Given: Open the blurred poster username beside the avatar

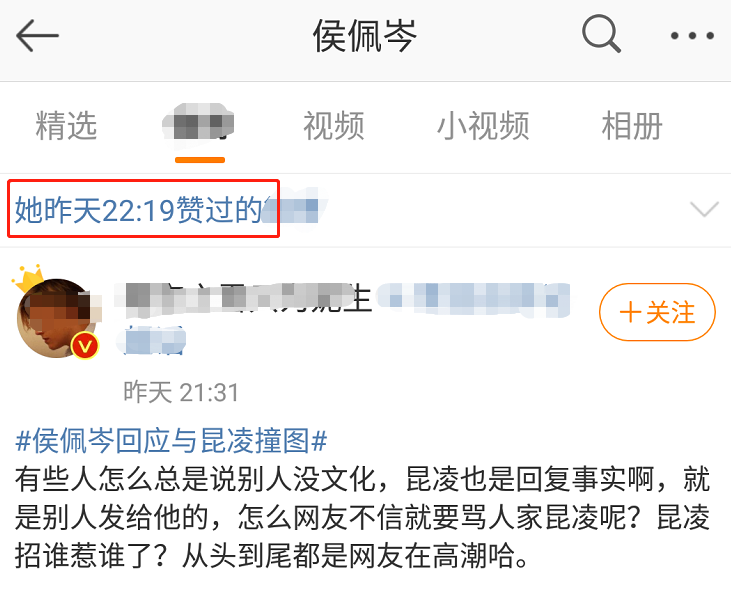Looking at the screenshot, I should click(242, 297).
